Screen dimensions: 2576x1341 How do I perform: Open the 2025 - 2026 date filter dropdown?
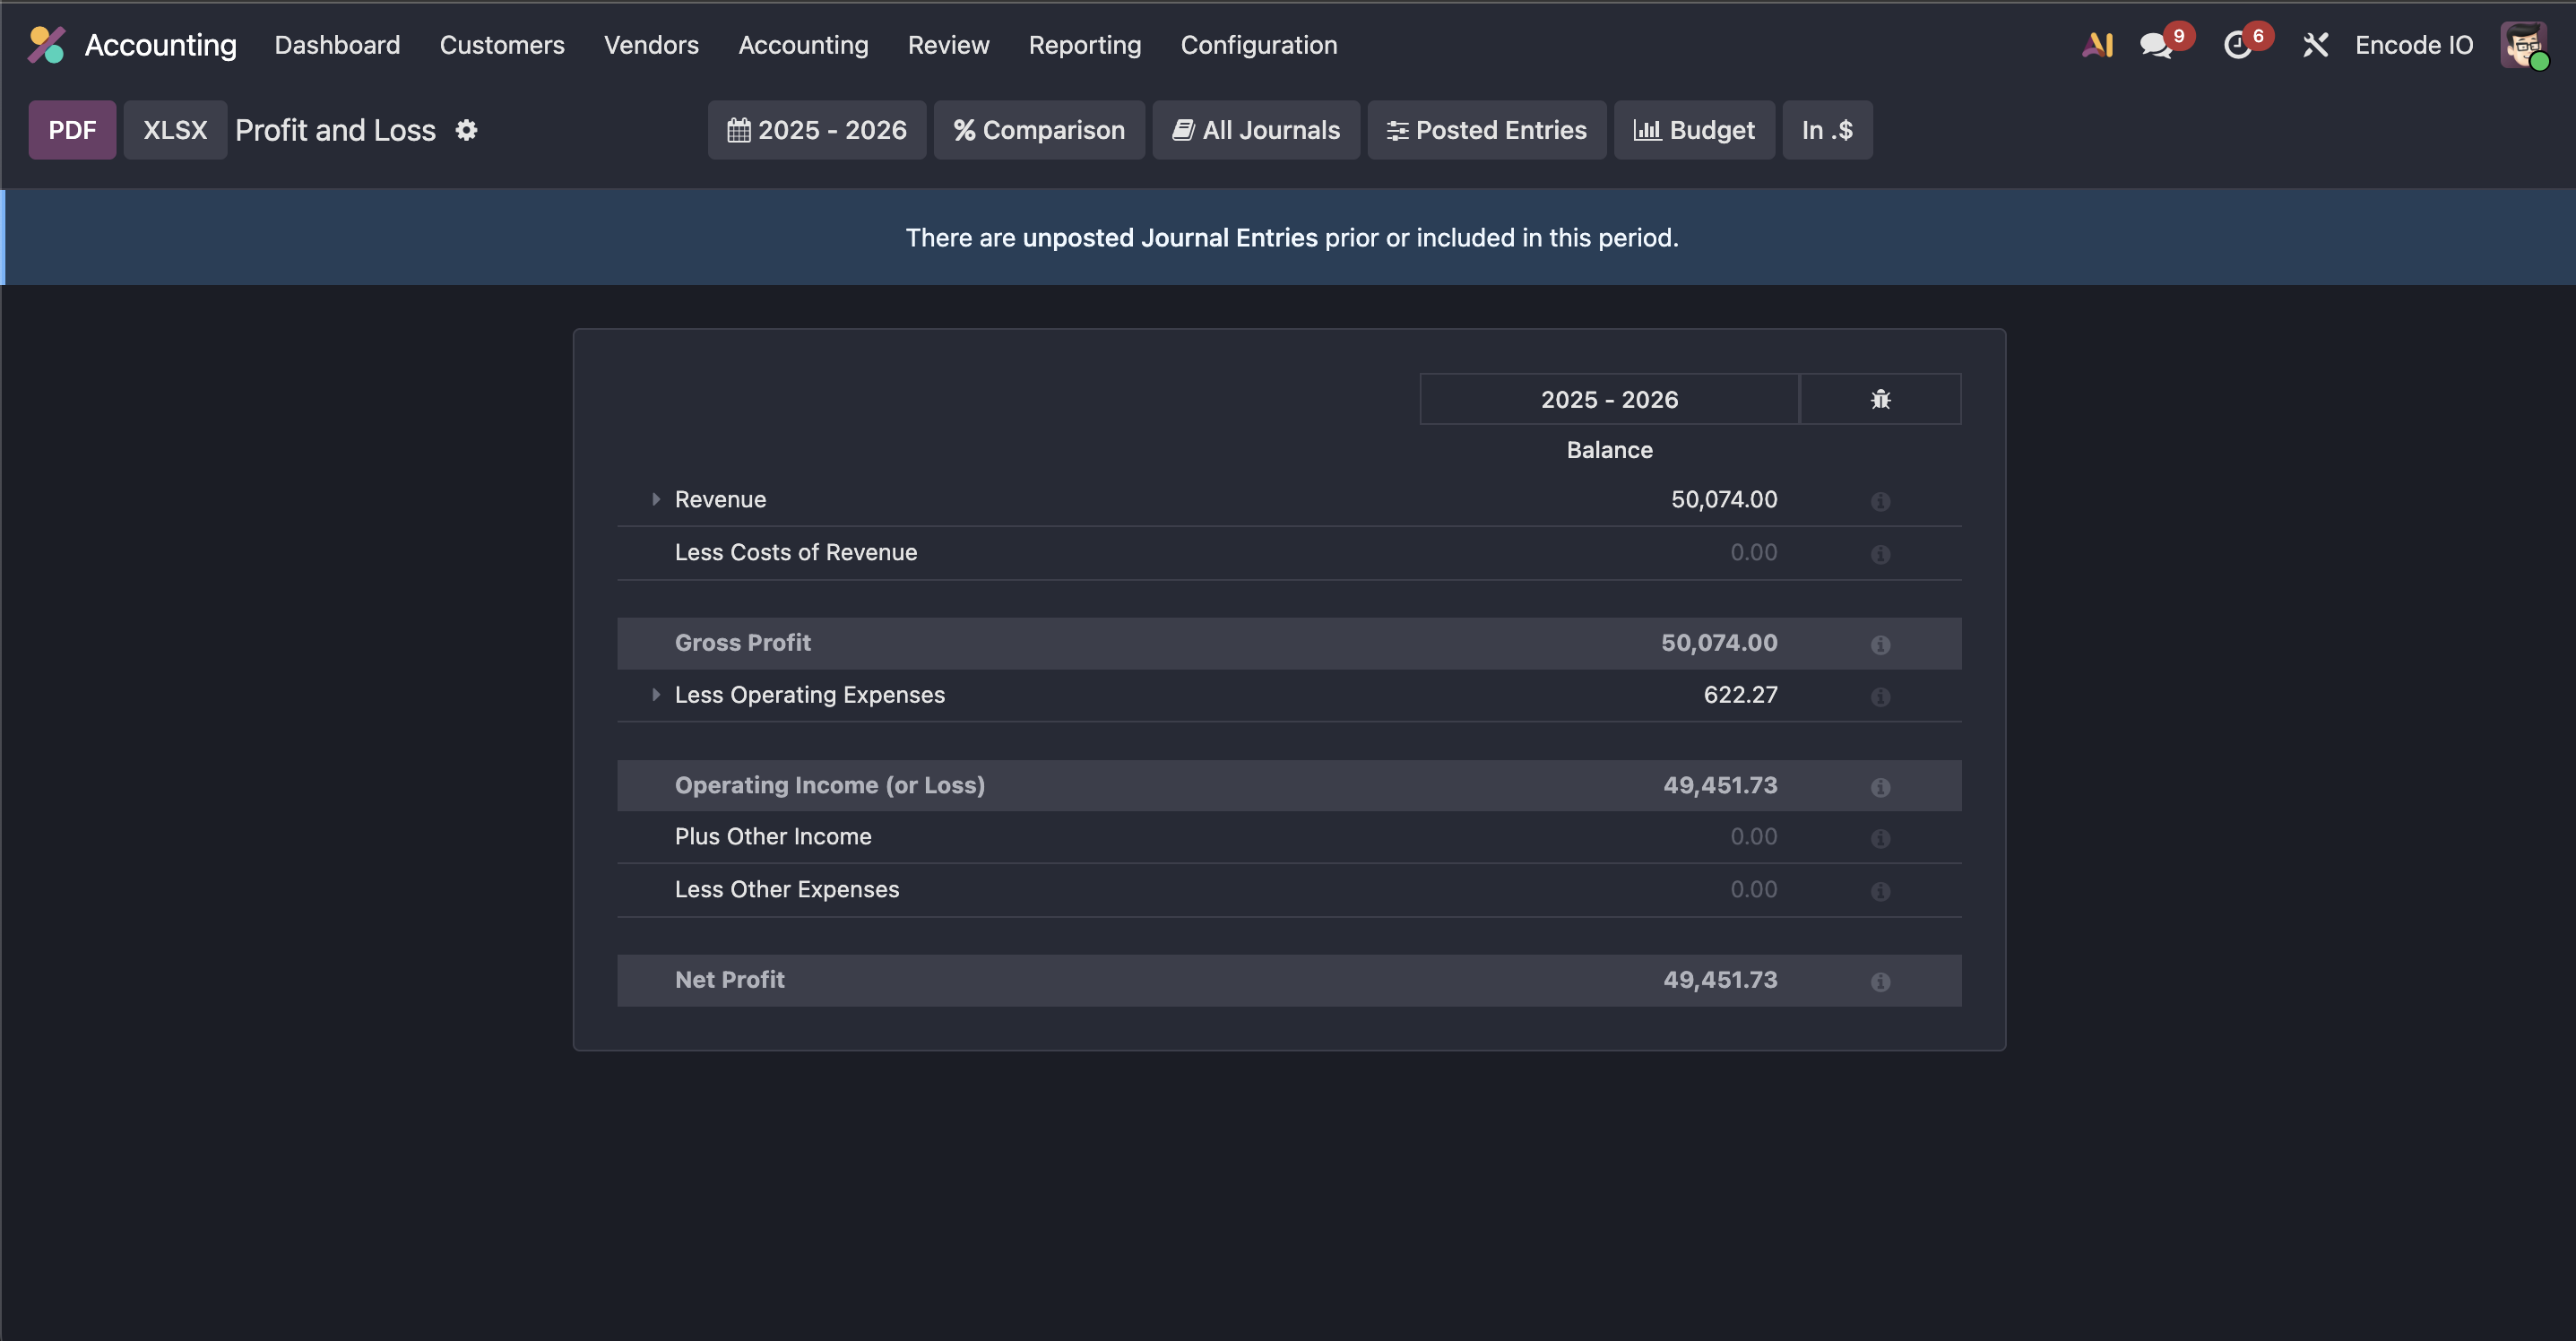click(x=816, y=130)
